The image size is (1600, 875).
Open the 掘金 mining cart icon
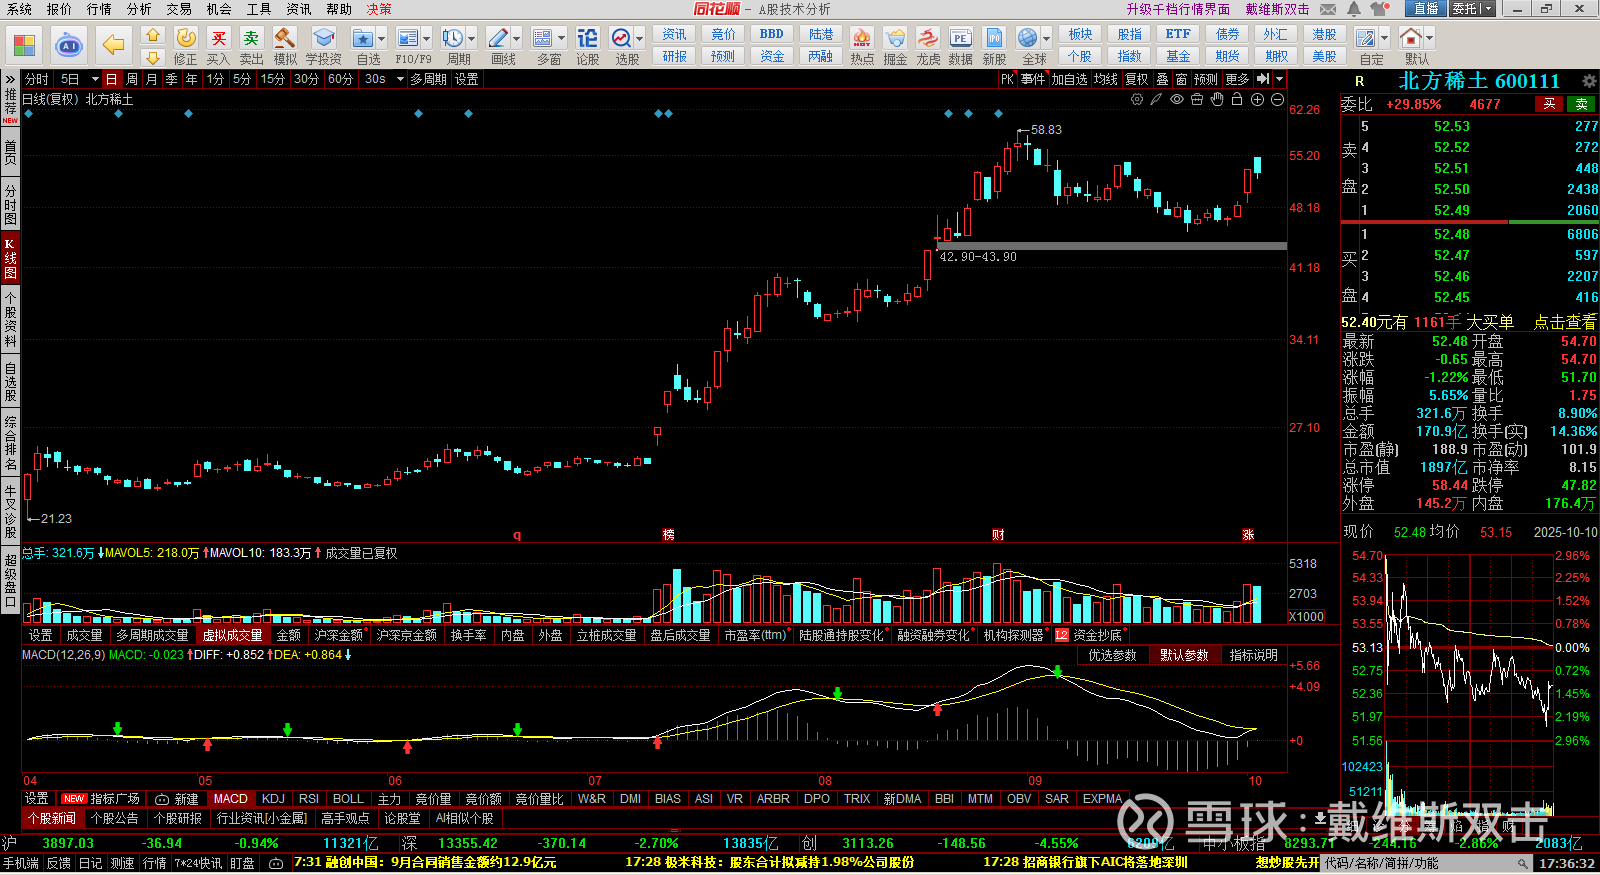point(895,38)
